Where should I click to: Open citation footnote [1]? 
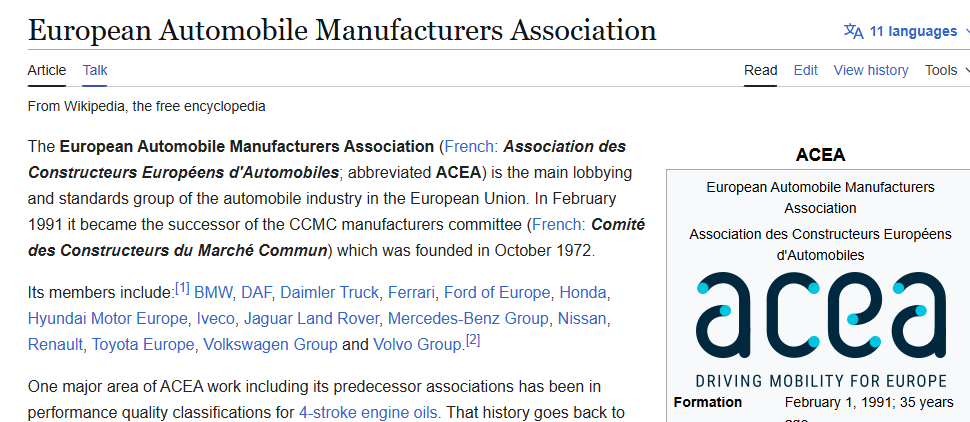[x=182, y=288]
